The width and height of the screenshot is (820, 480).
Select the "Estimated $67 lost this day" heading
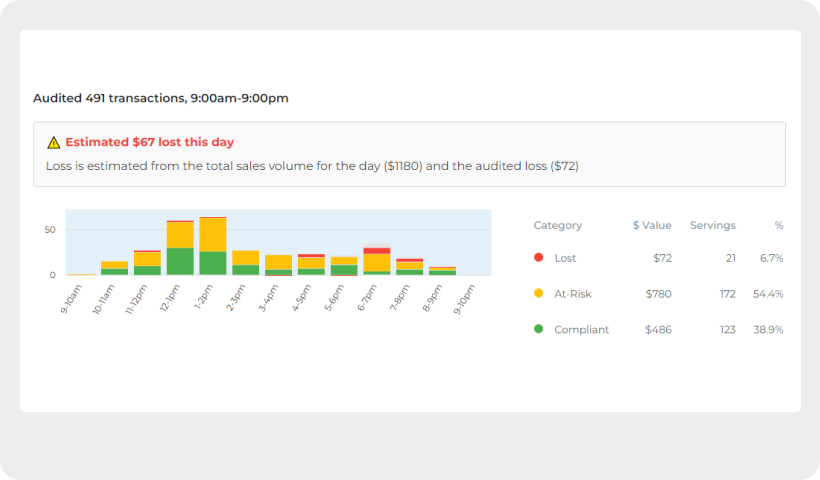coord(150,142)
